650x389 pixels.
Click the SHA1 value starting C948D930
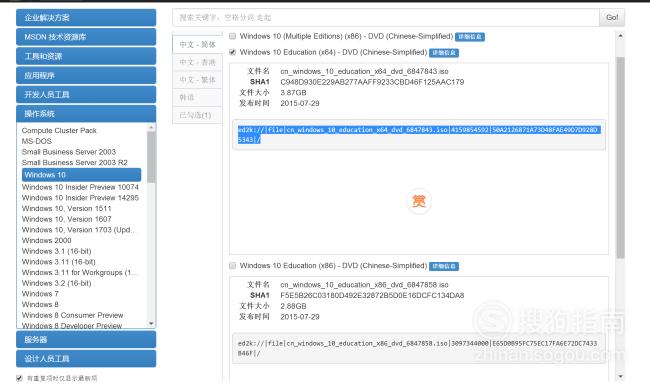coord(372,82)
